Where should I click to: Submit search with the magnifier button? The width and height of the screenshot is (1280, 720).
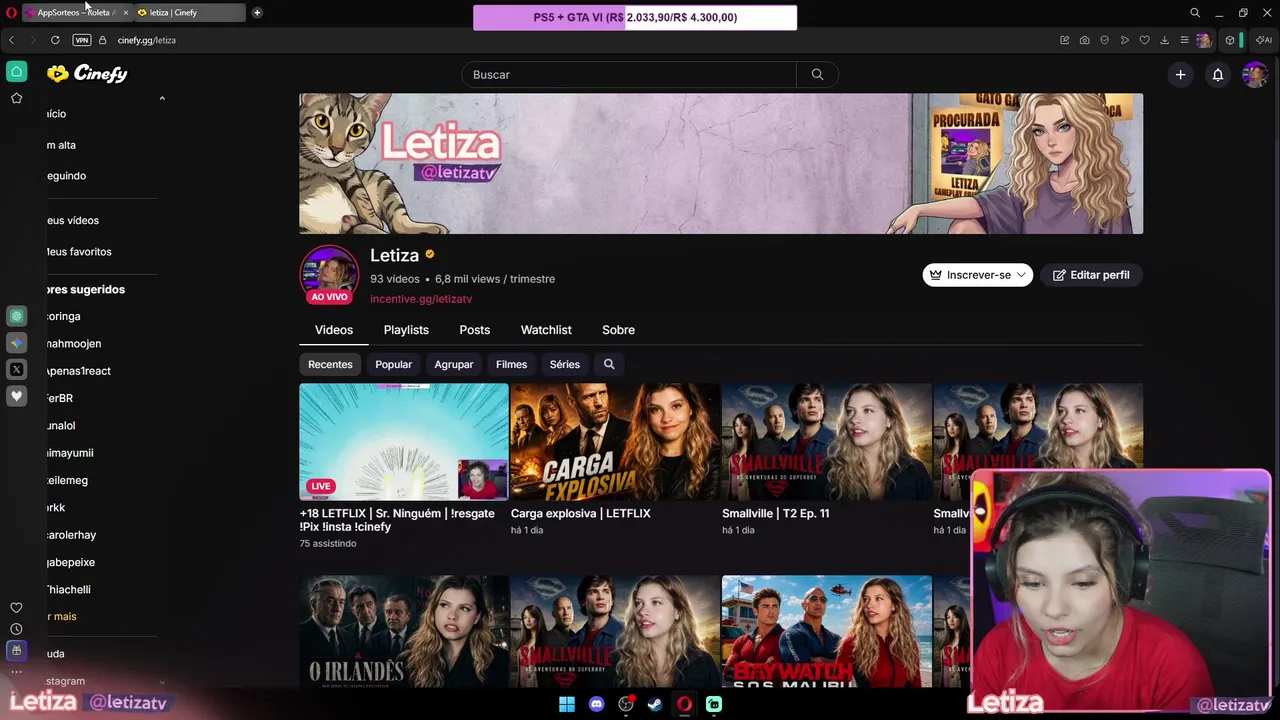pos(817,74)
